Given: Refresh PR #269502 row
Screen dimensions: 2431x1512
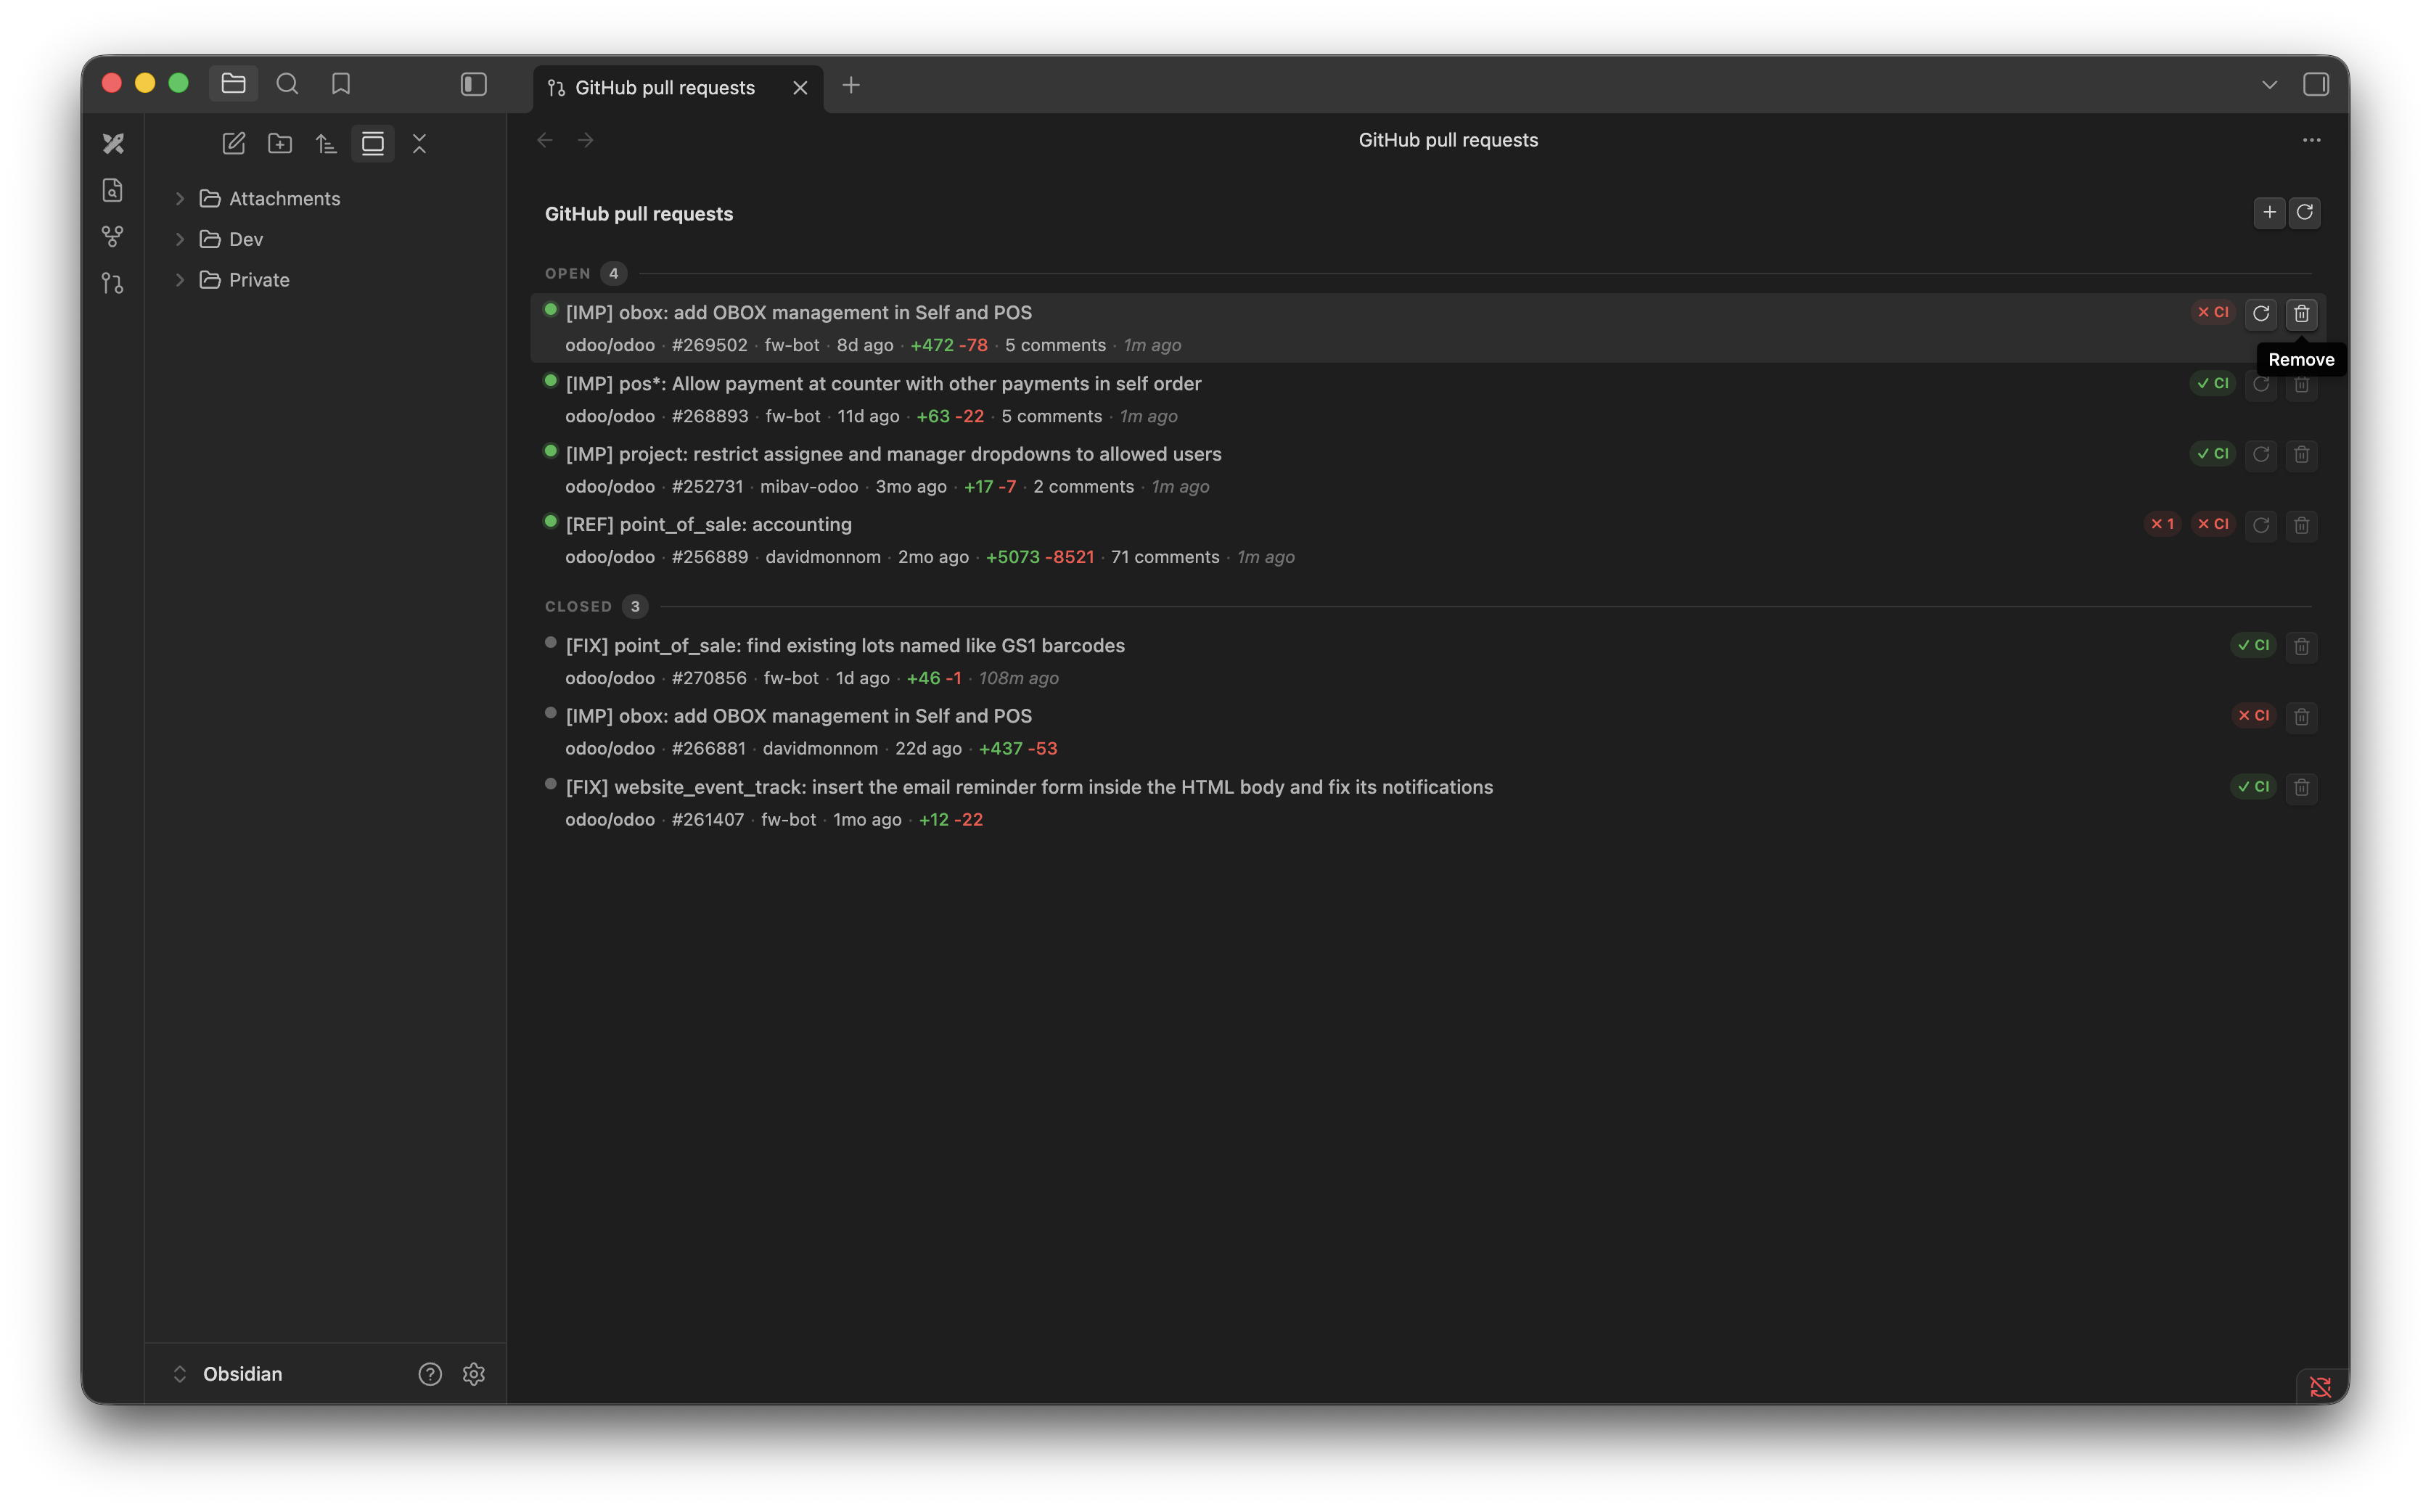Looking at the screenshot, I should click(2260, 314).
